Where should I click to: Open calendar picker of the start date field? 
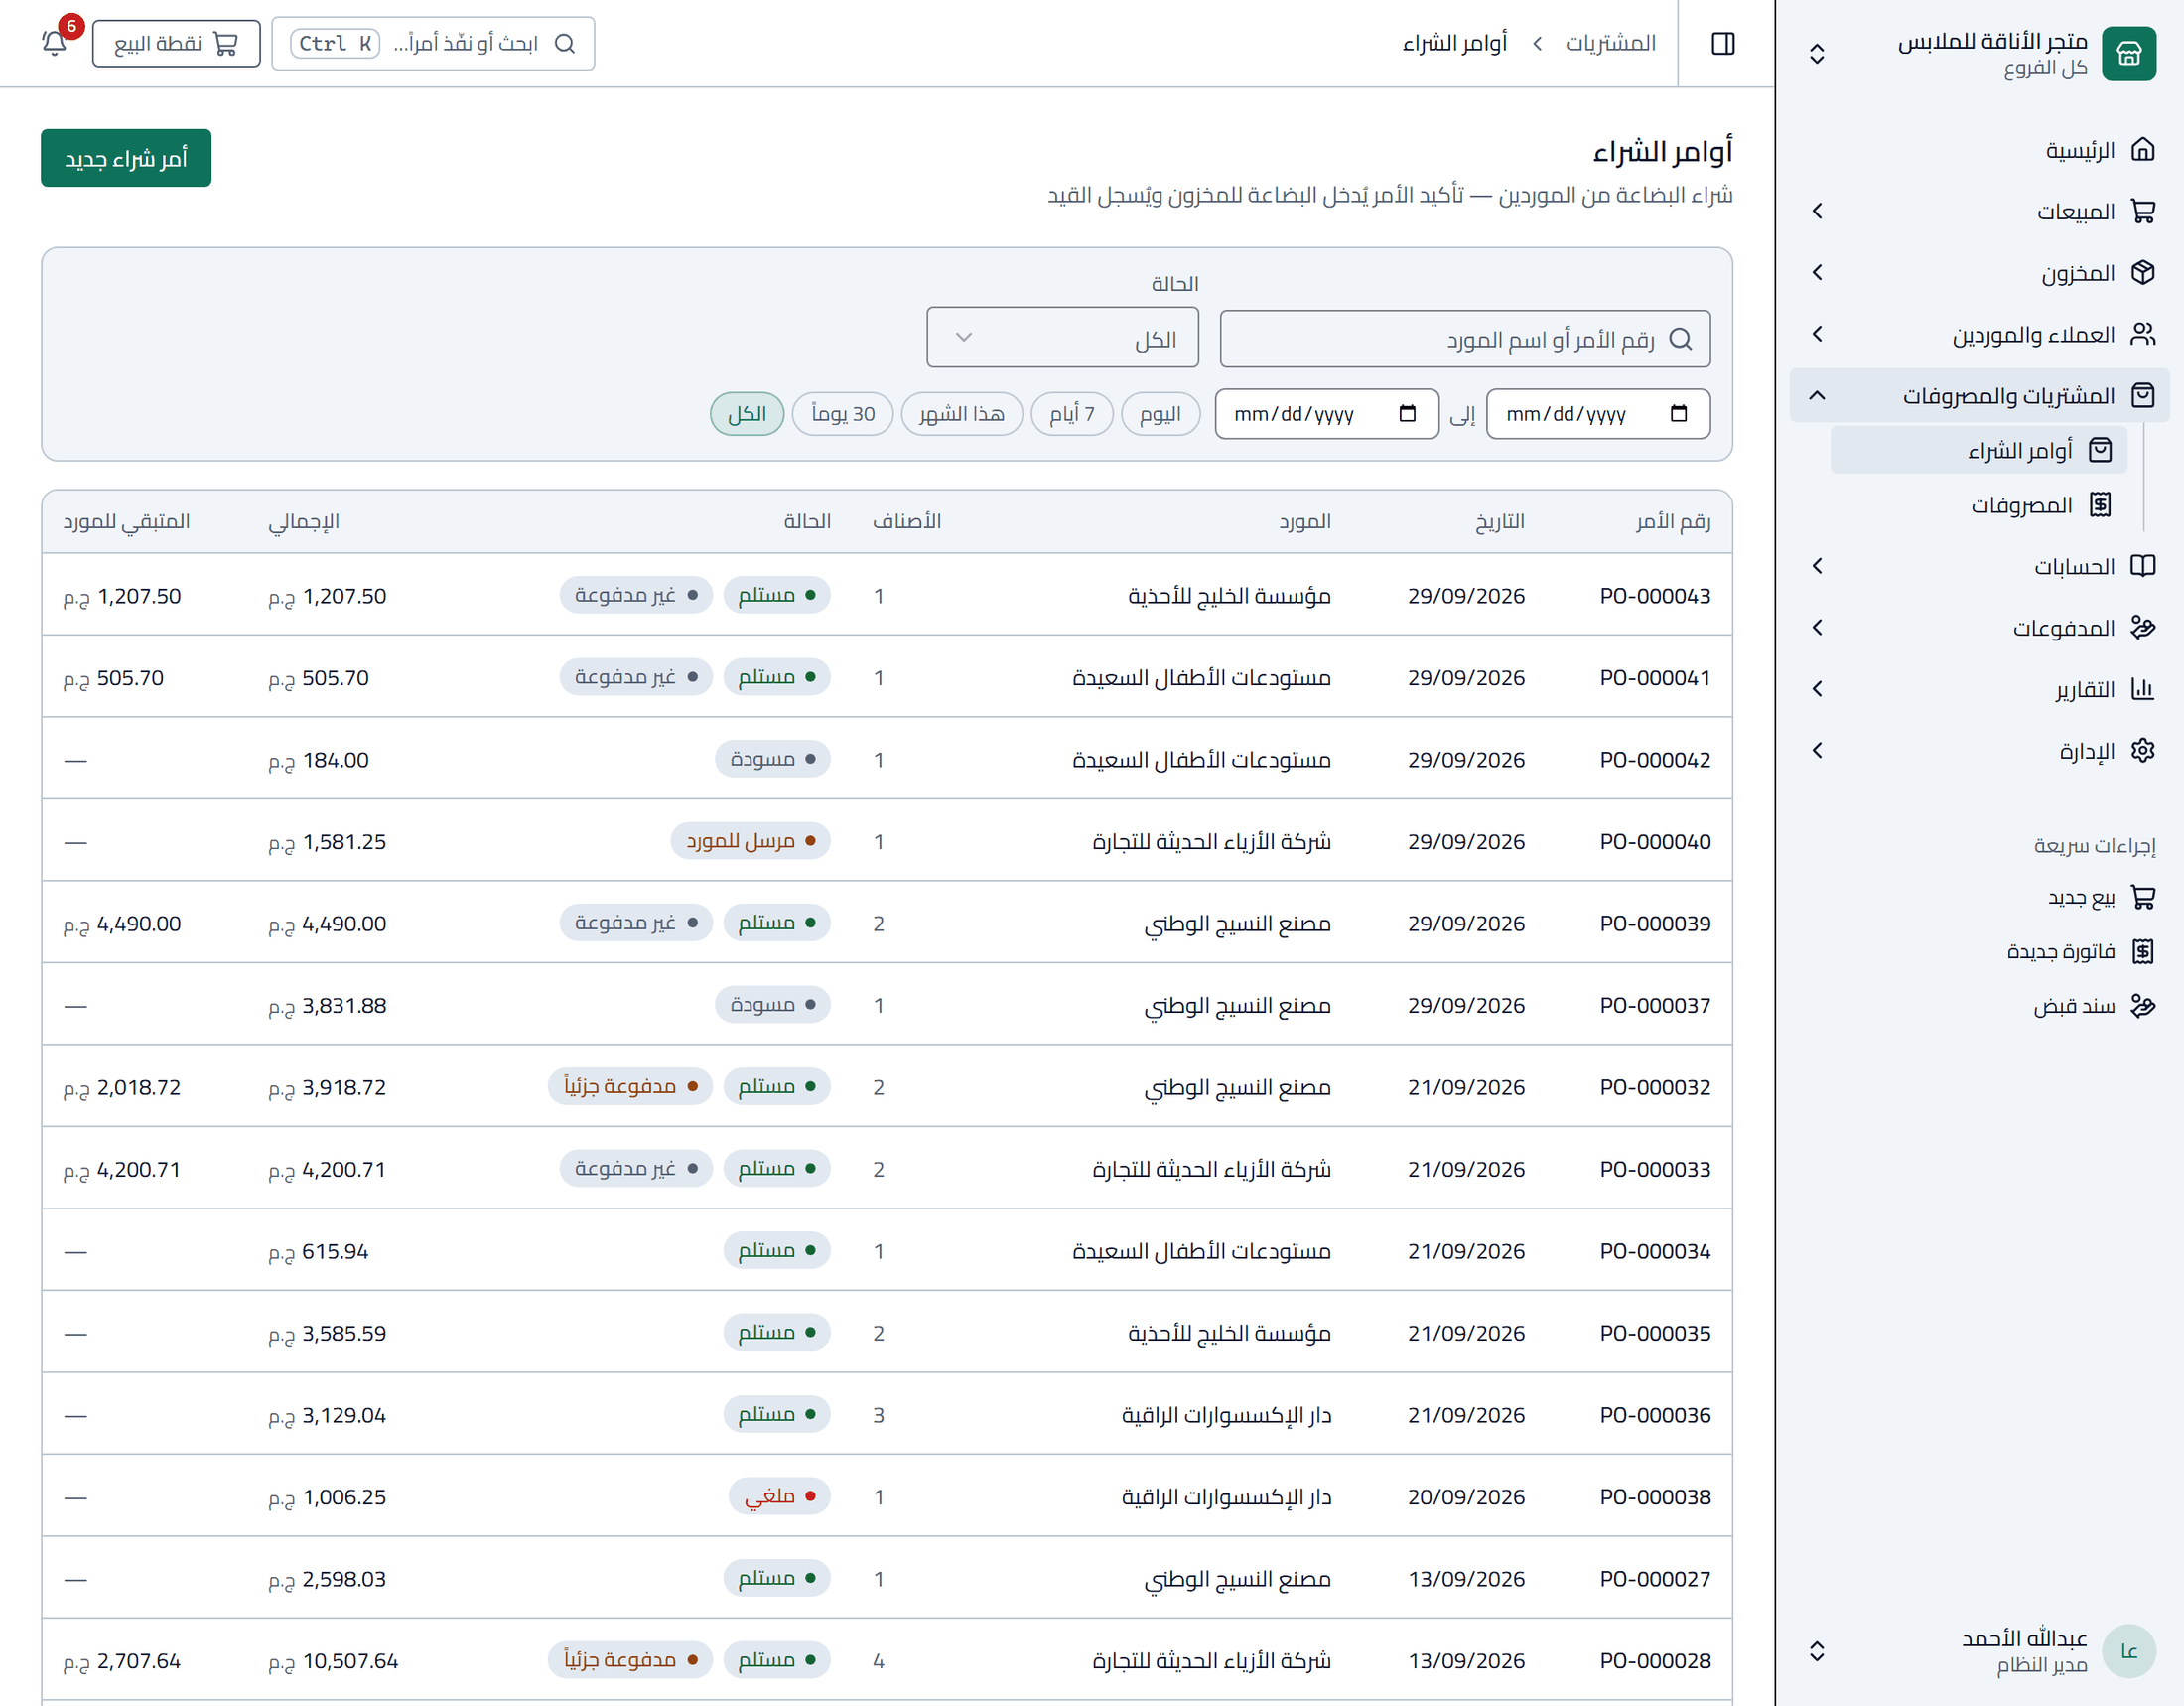[x=1679, y=414]
